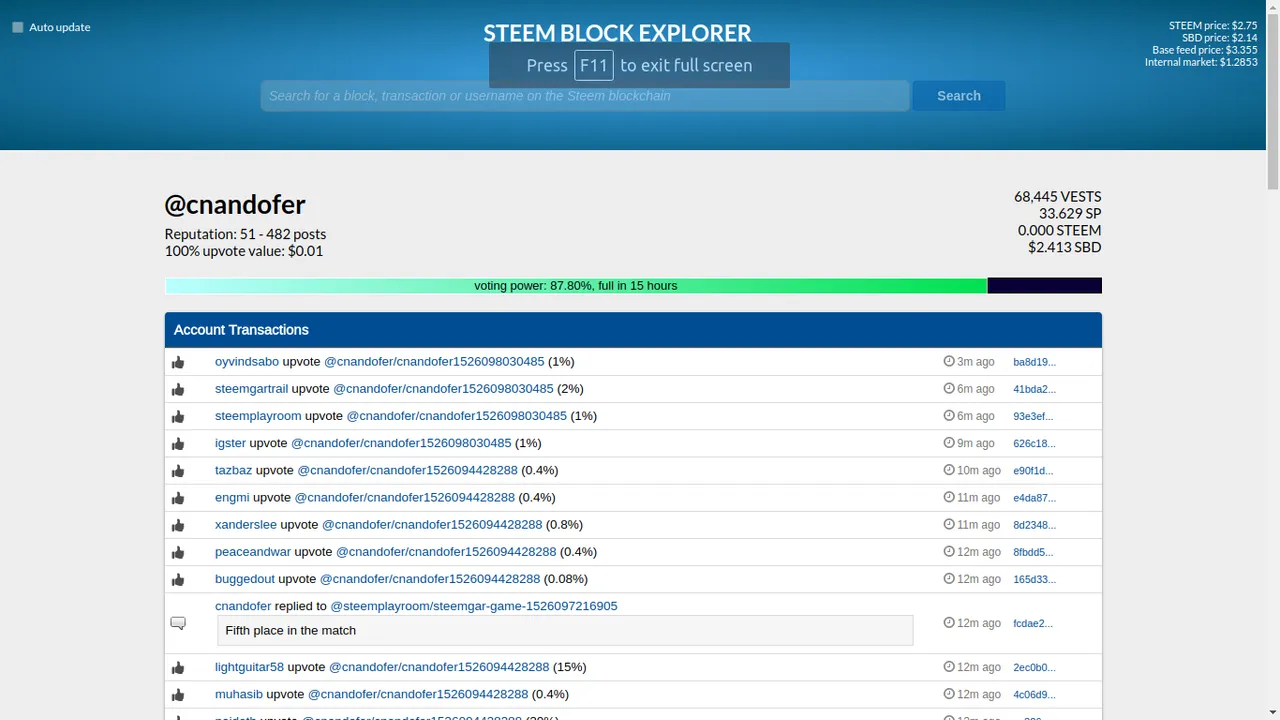Open transaction 165d33...
Viewport: 1280px width, 720px height.
[x=1034, y=579]
